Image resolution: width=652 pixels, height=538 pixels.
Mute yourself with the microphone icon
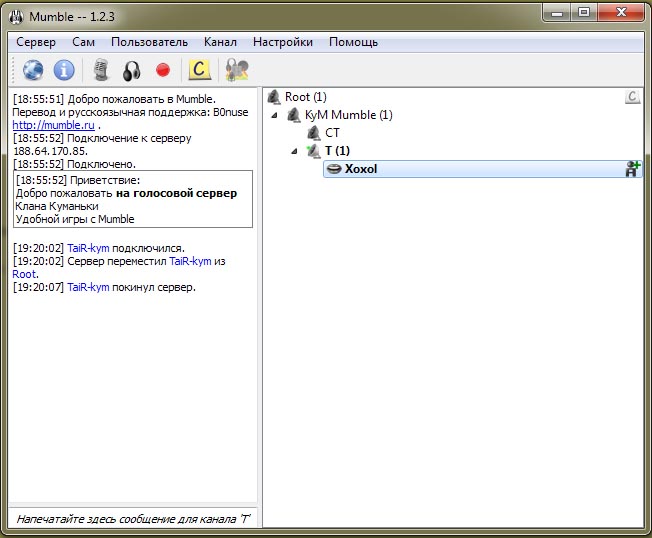[101, 70]
